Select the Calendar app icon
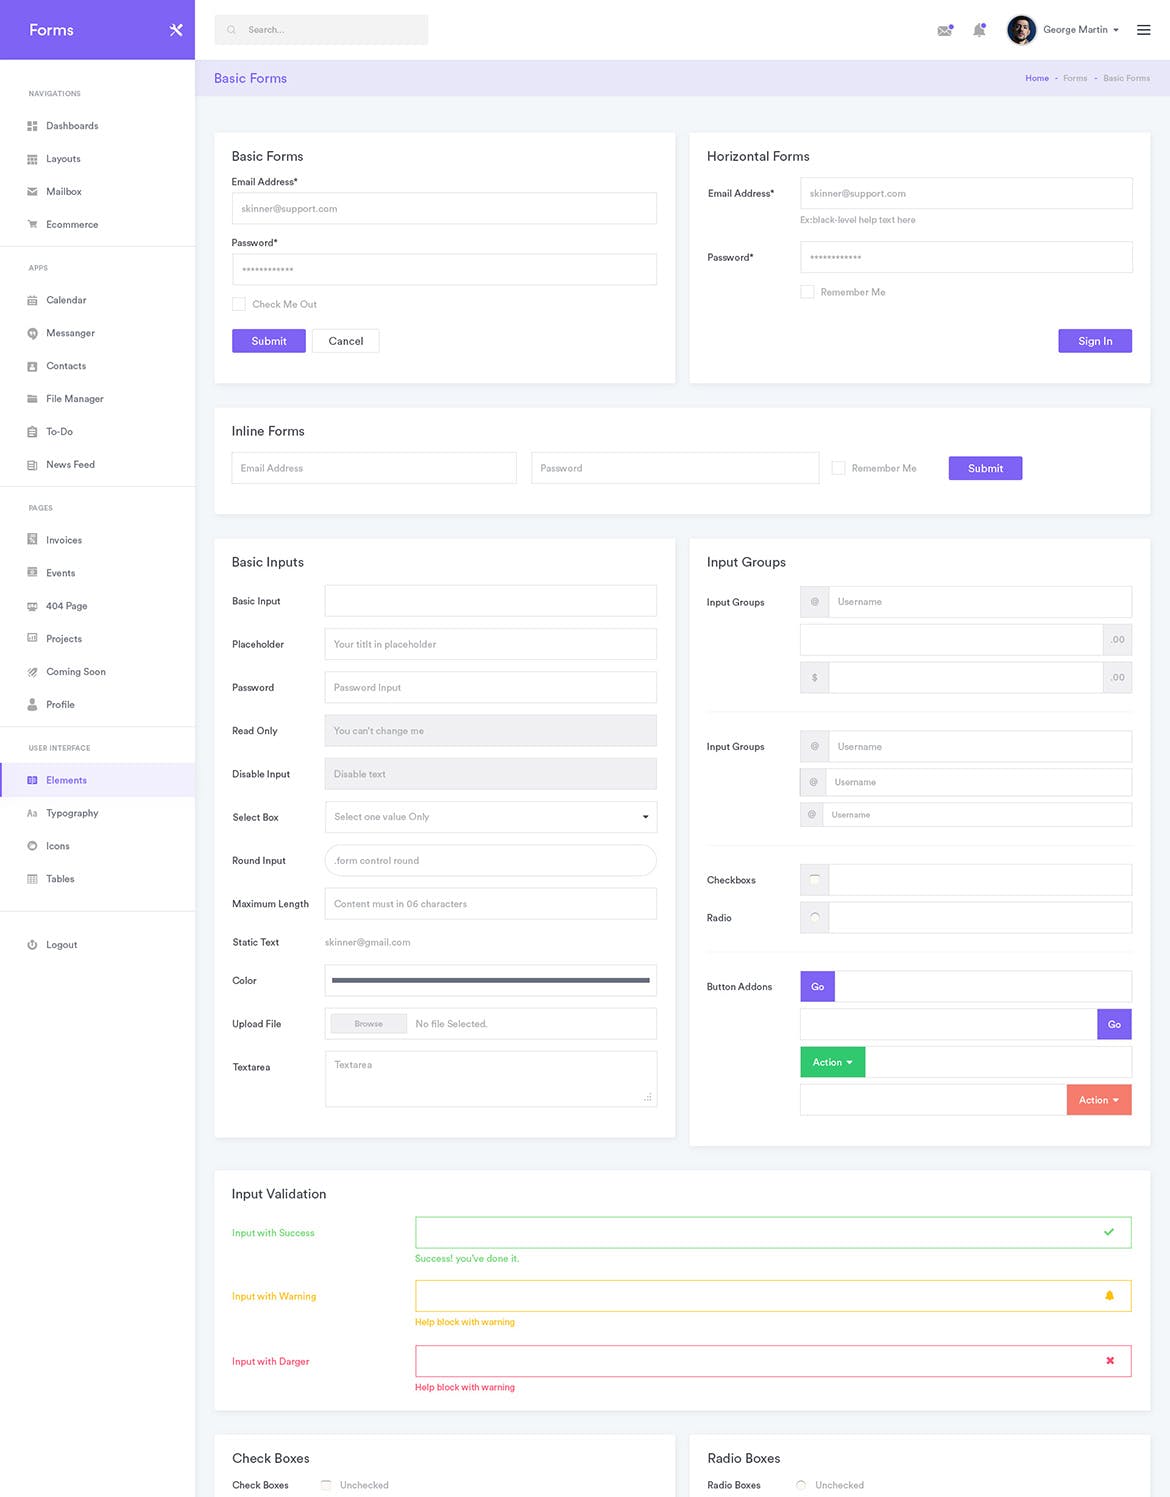 [x=33, y=300]
